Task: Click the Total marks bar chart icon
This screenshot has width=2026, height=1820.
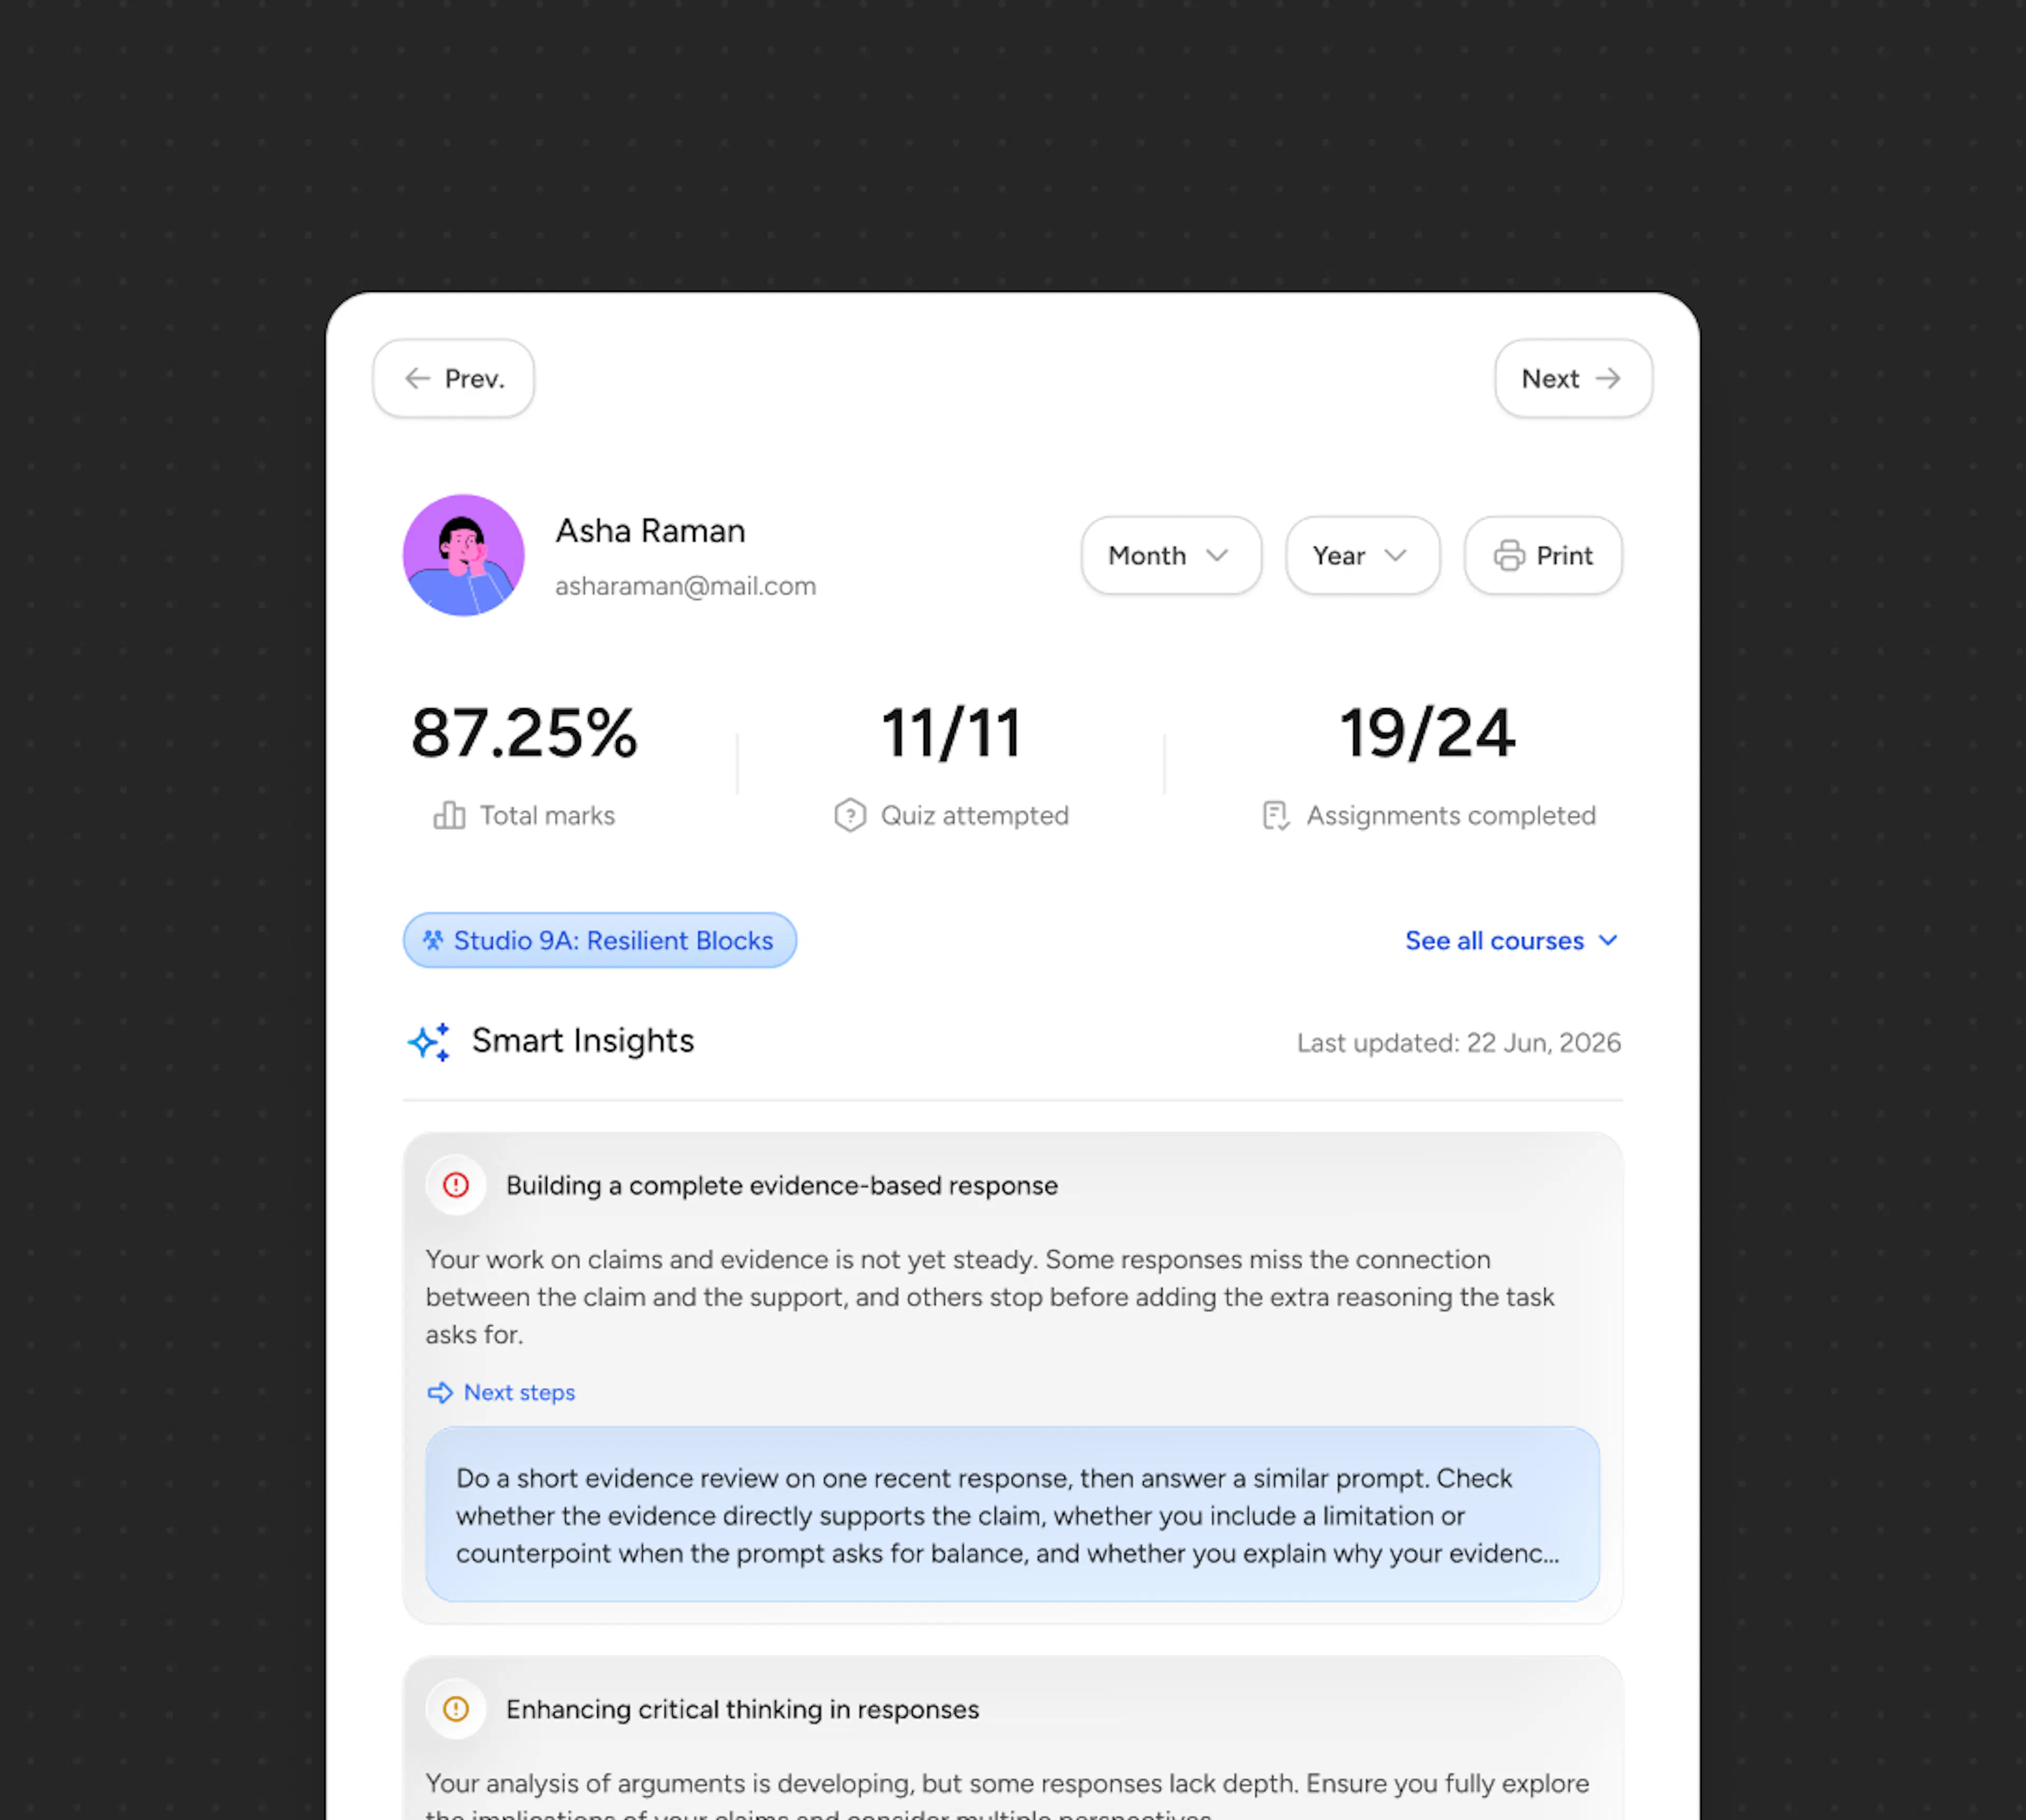Action: coord(449,815)
